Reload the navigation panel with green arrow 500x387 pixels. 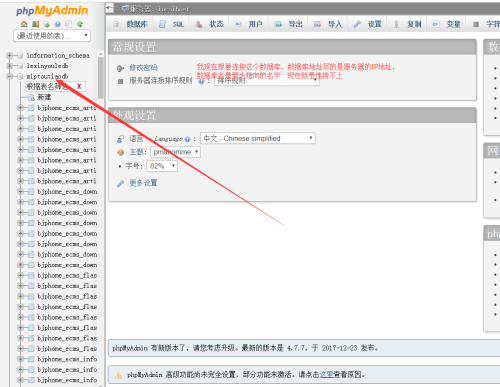(x=80, y=24)
